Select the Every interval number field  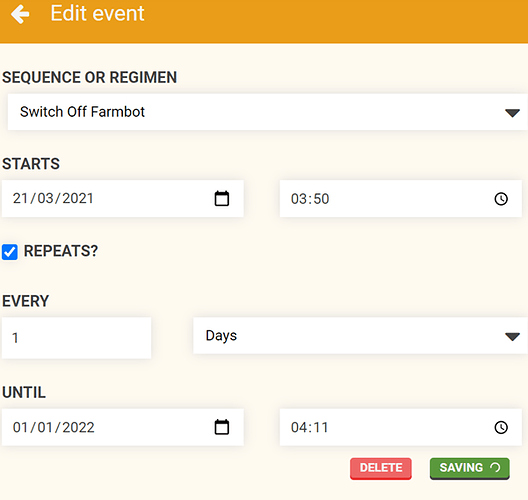pos(76,338)
